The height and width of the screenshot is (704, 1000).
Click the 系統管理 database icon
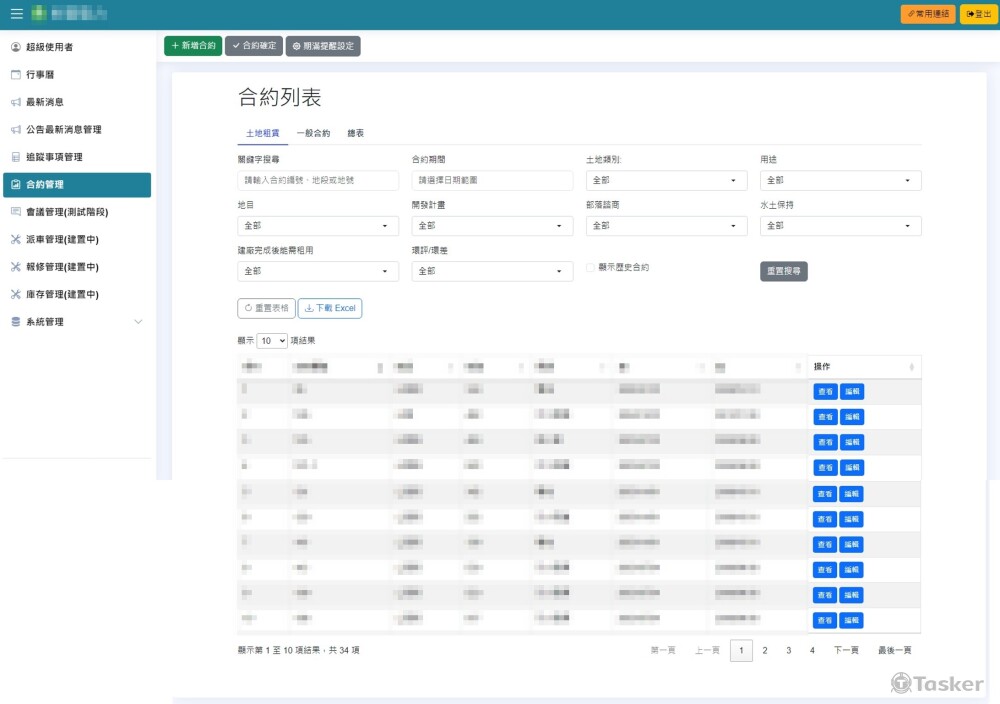pos(16,322)
